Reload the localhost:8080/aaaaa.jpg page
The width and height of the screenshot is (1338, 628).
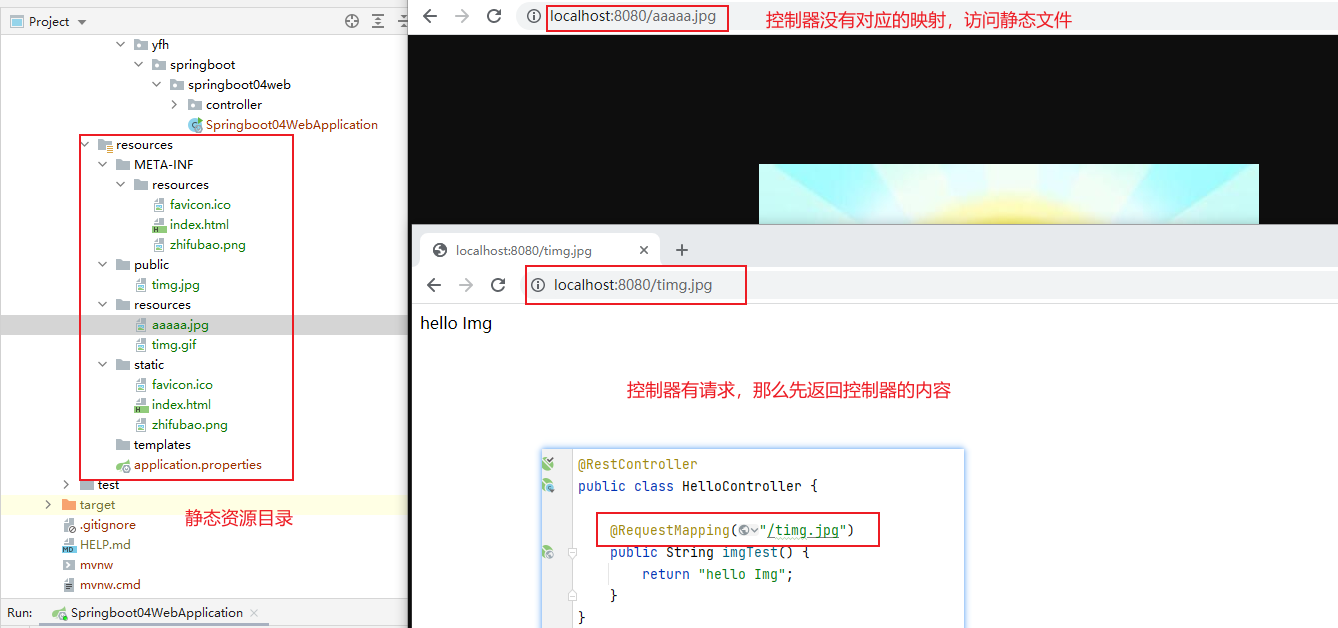[494, 16]
